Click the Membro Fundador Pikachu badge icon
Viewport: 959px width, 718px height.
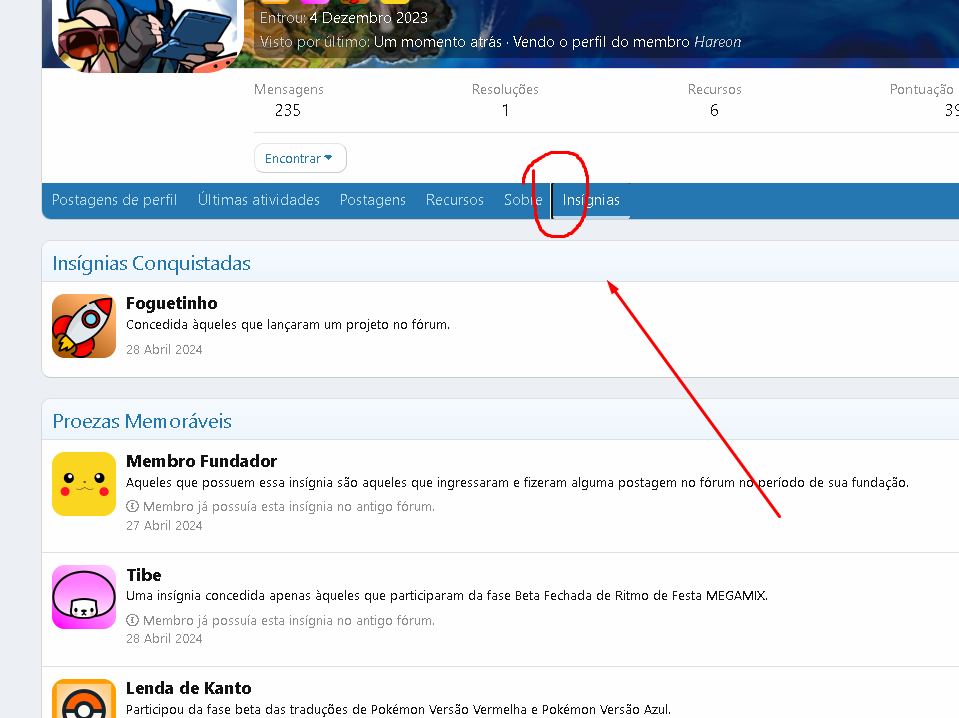coord(84,484)
